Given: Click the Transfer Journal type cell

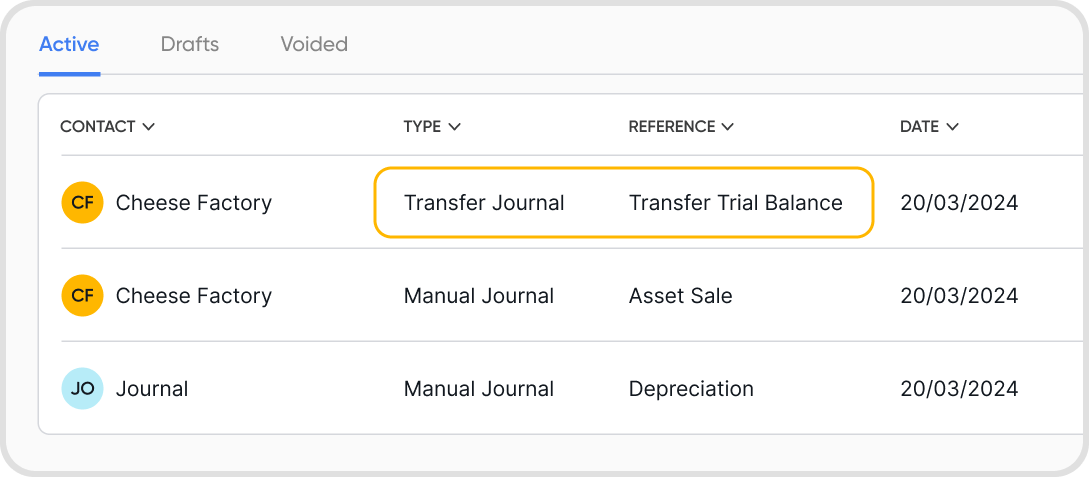Looking at the screenshot, I should 484,203.
